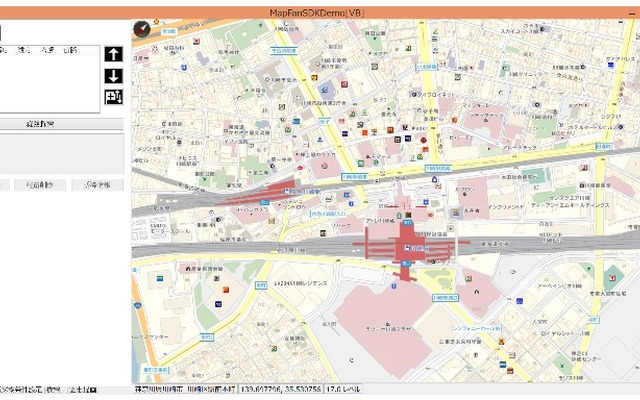Click the 川崎駅 station label on map
The image size is (640, 400).
point(416,248)
